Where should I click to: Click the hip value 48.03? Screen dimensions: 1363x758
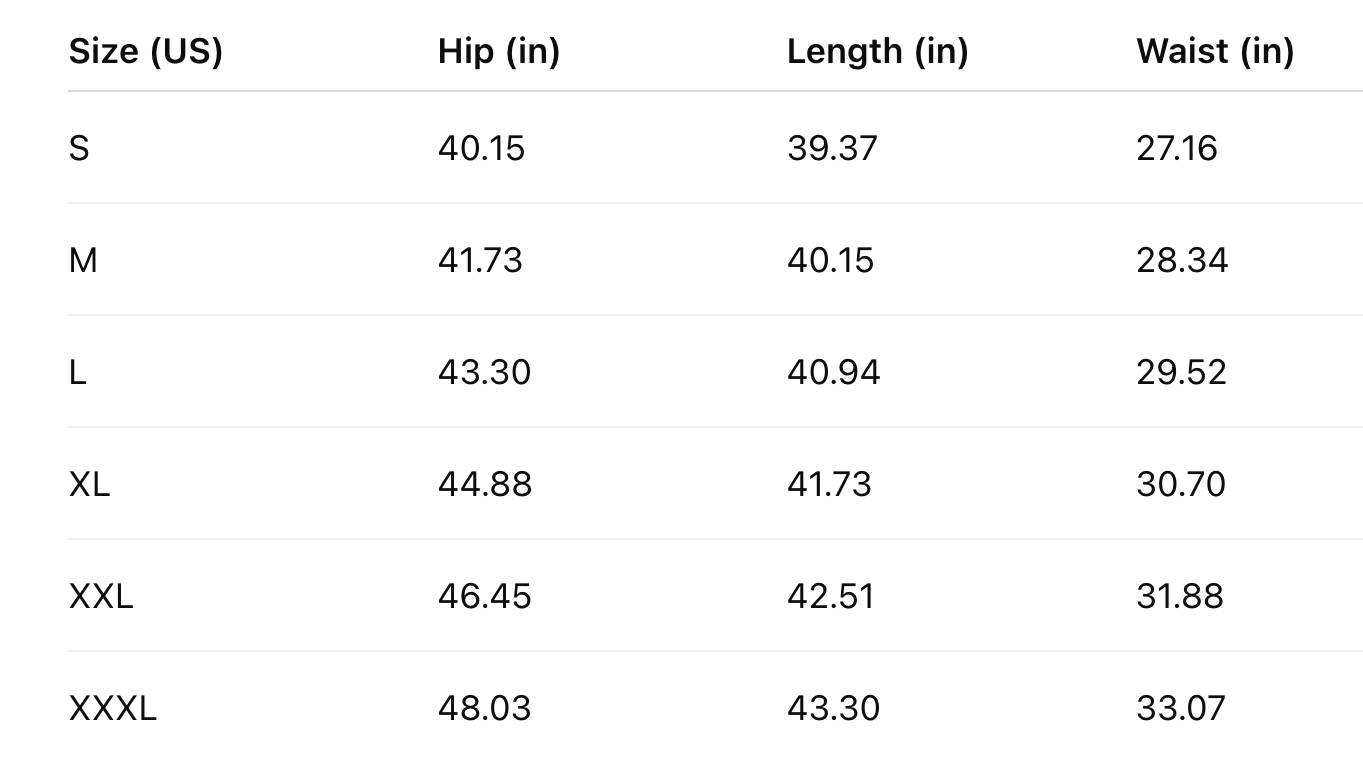pos(483,708)
